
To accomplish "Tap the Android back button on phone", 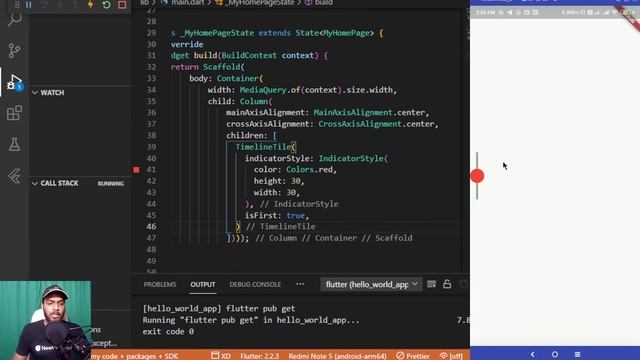I will pos(533,354).
